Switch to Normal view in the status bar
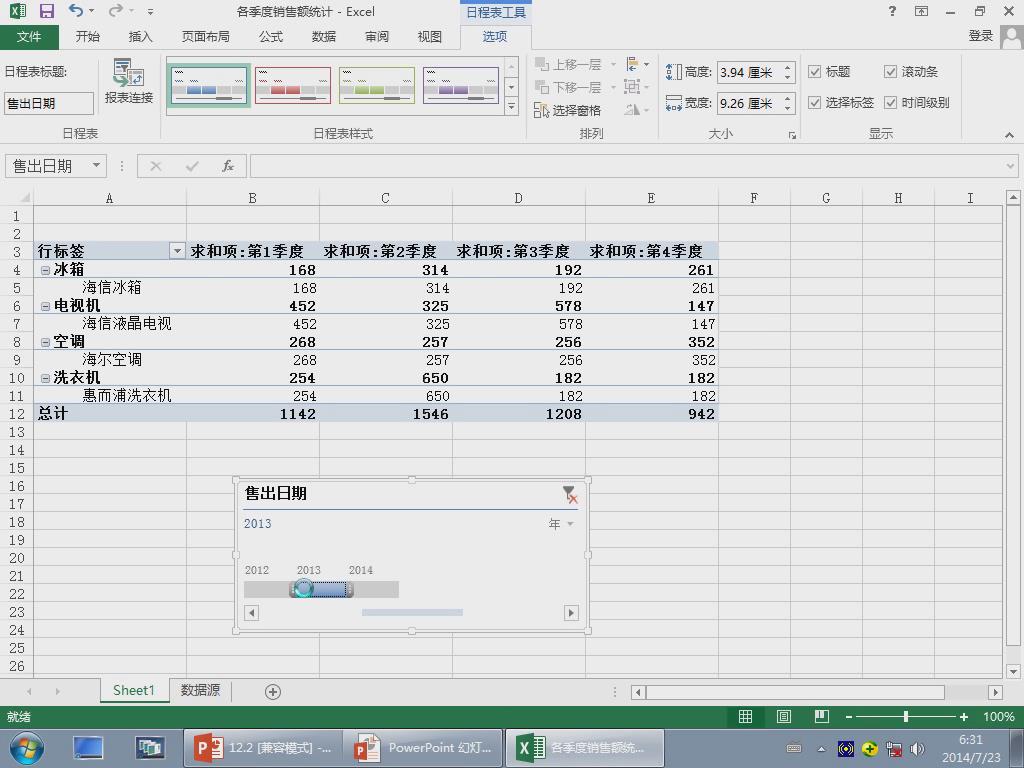Screen dimensions: 1024x768 point(745,716)
